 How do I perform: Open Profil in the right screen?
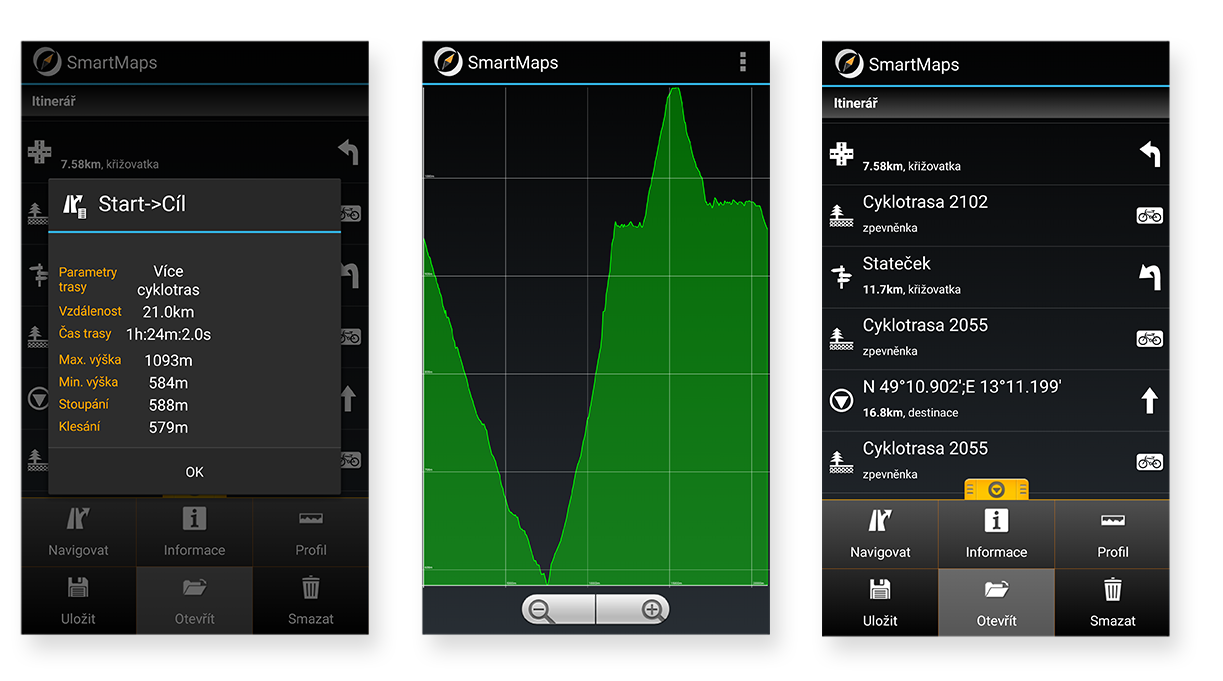pyautogui.click(x=1112, y=534)
